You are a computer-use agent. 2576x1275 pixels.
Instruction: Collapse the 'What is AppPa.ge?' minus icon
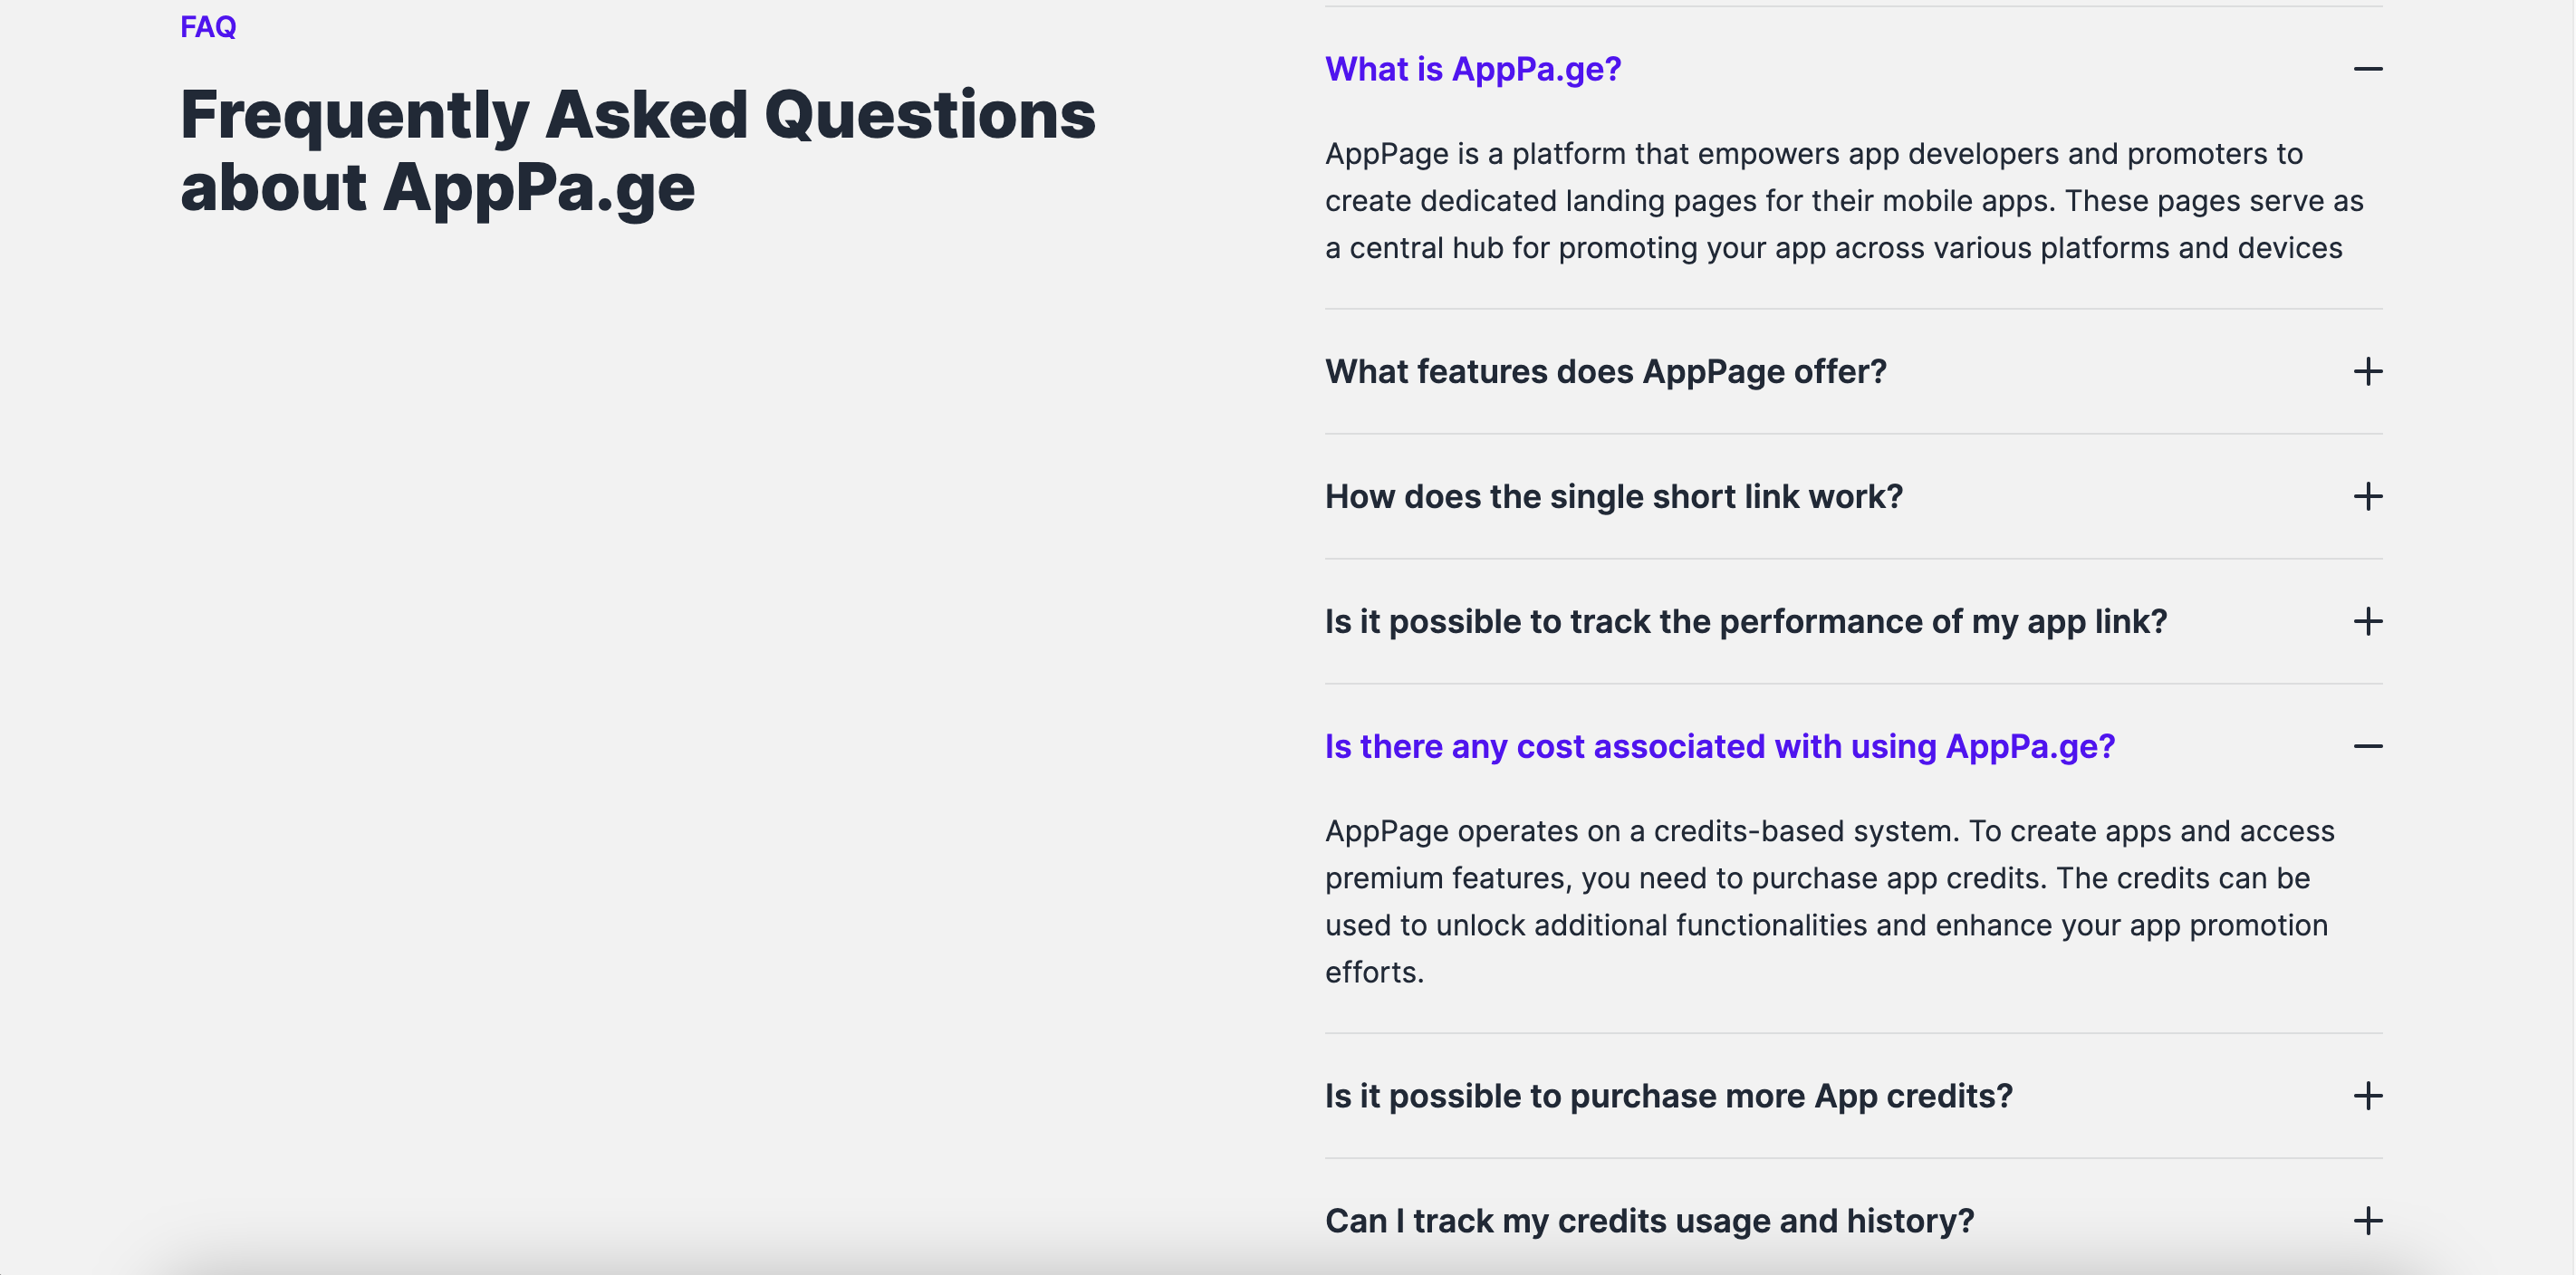pos(2367,69)
